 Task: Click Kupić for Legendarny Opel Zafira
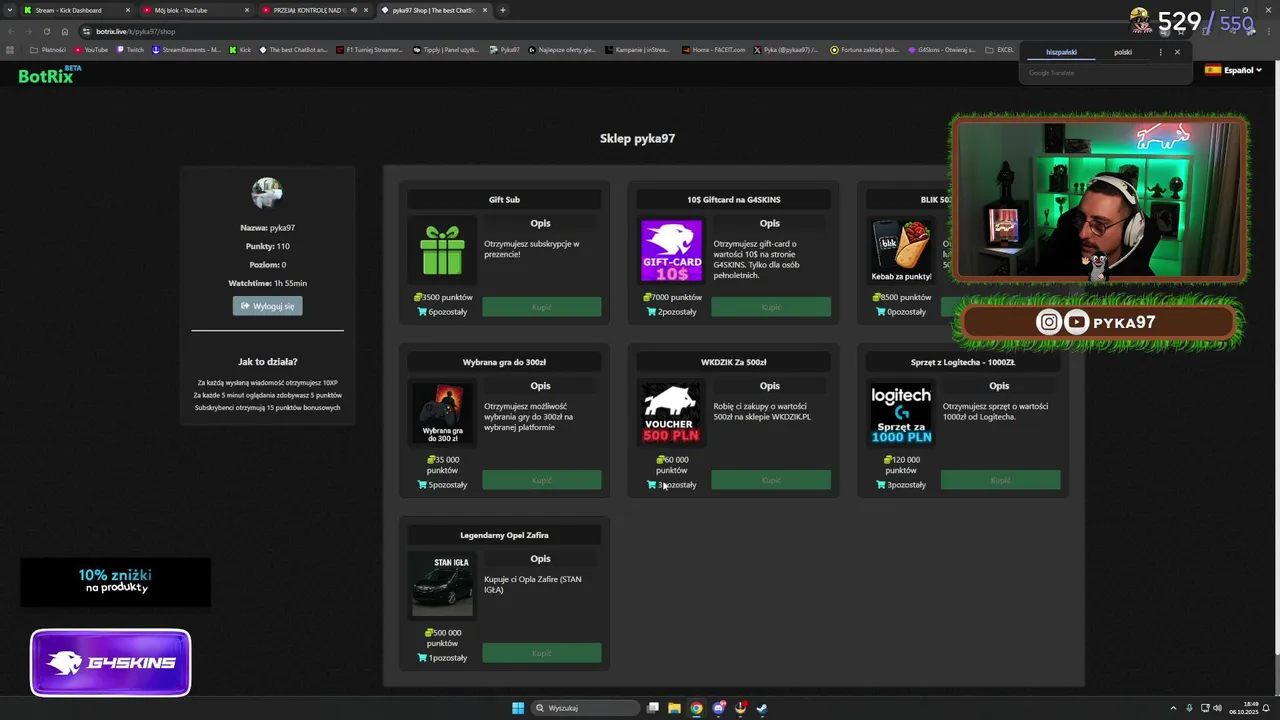[x=542, y=653]
